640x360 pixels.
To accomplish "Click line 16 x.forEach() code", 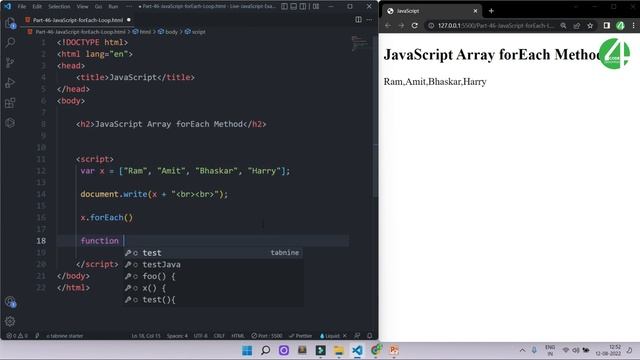I will point(107,218).
